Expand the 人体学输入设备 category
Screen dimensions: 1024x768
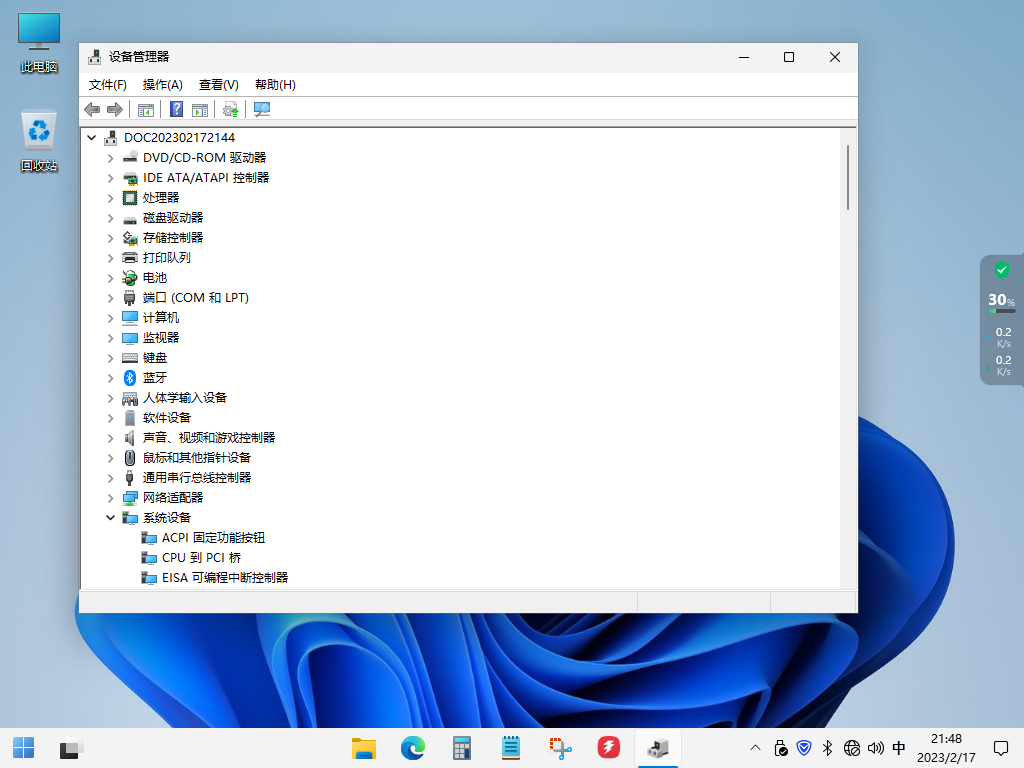(x=110, y=398)
